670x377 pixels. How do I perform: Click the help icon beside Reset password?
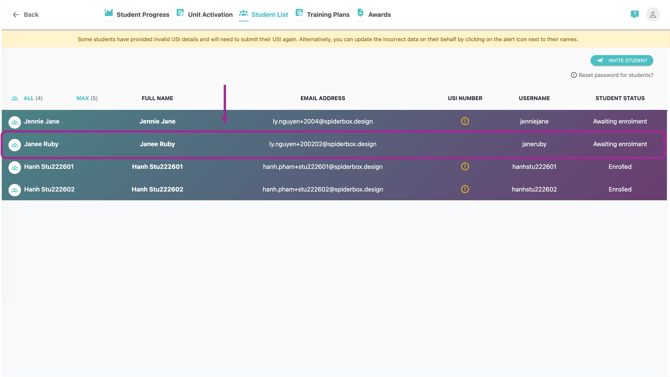click(x=573, y=75)
